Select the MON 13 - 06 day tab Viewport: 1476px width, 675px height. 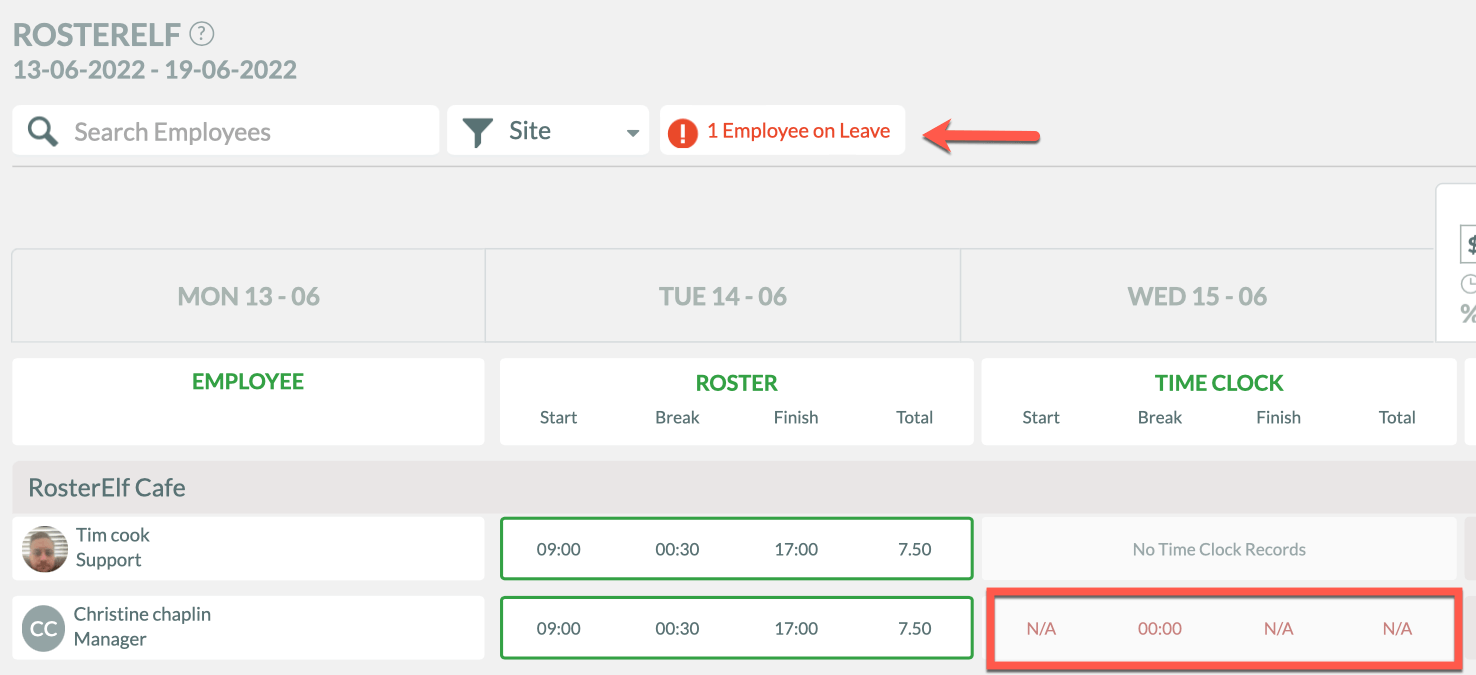tap(249, 296)
